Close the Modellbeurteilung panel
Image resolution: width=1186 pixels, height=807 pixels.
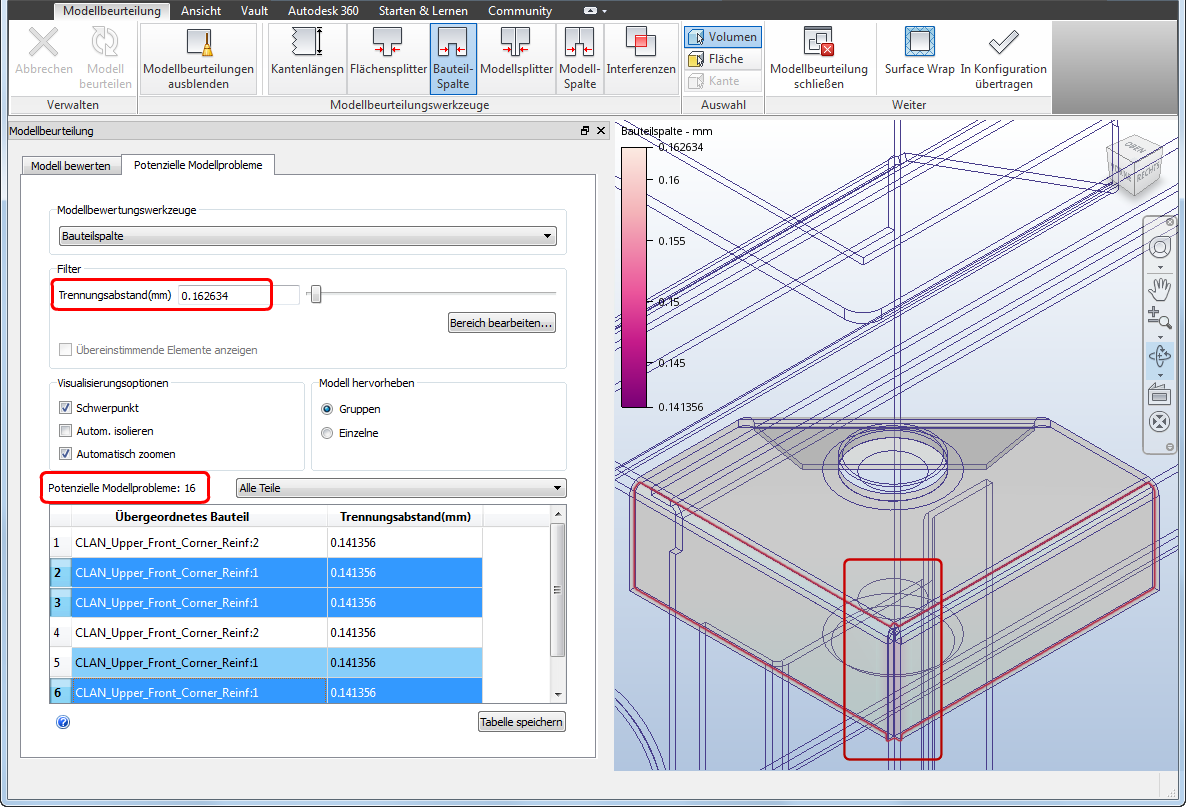tap(601, 131)
